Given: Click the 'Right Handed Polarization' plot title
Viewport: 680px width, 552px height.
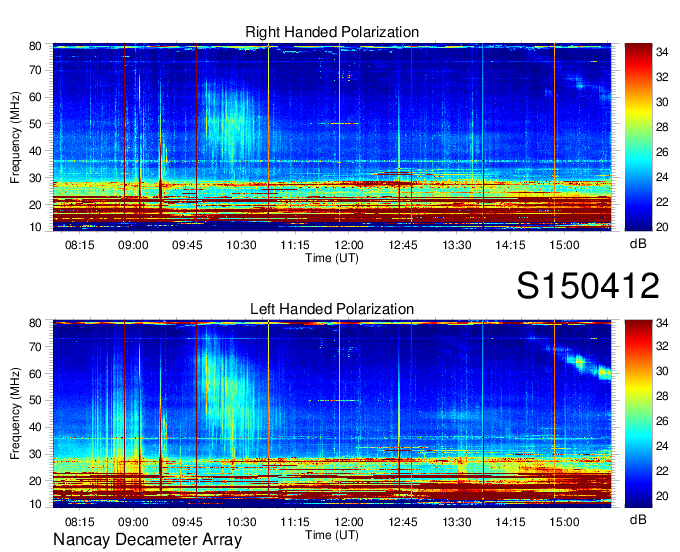Looking at the screenshot, I should tap(332, 32).
